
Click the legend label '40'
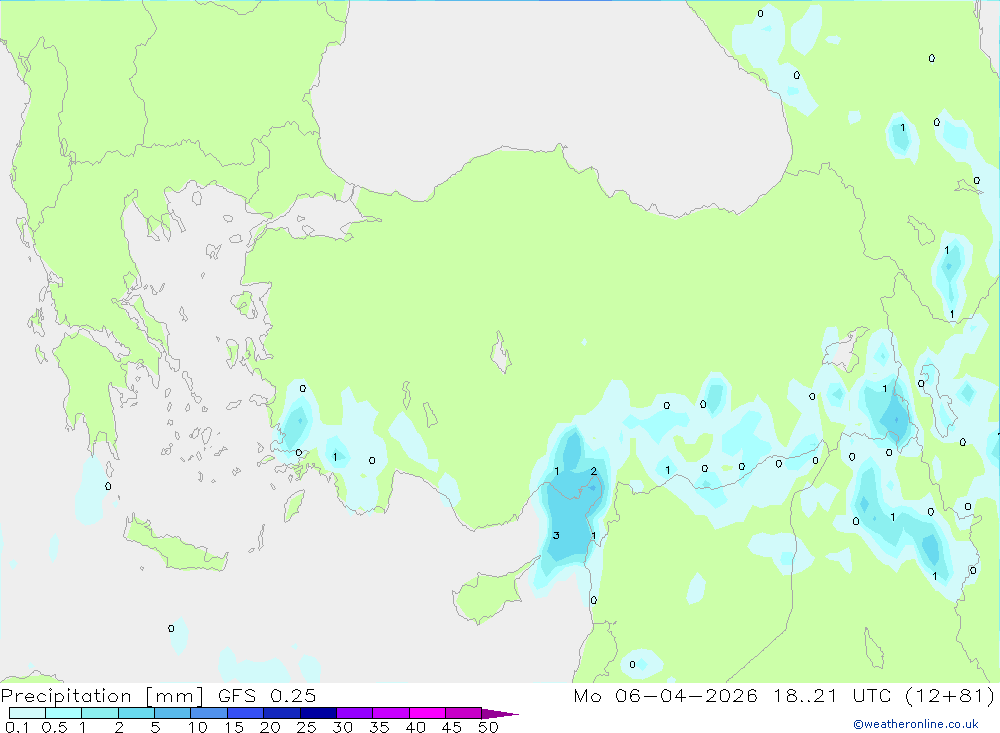pos(416,727)
